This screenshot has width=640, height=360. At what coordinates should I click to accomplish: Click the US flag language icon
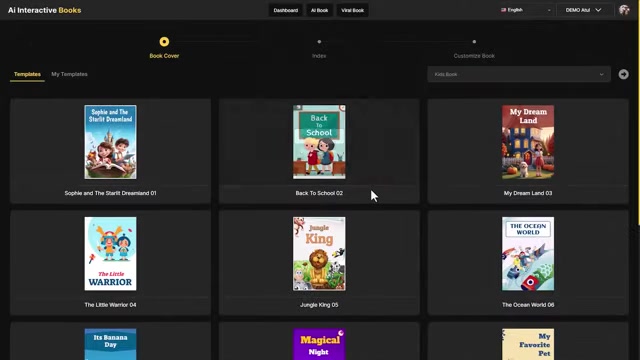pyautogui.click(x=503, y=10)
